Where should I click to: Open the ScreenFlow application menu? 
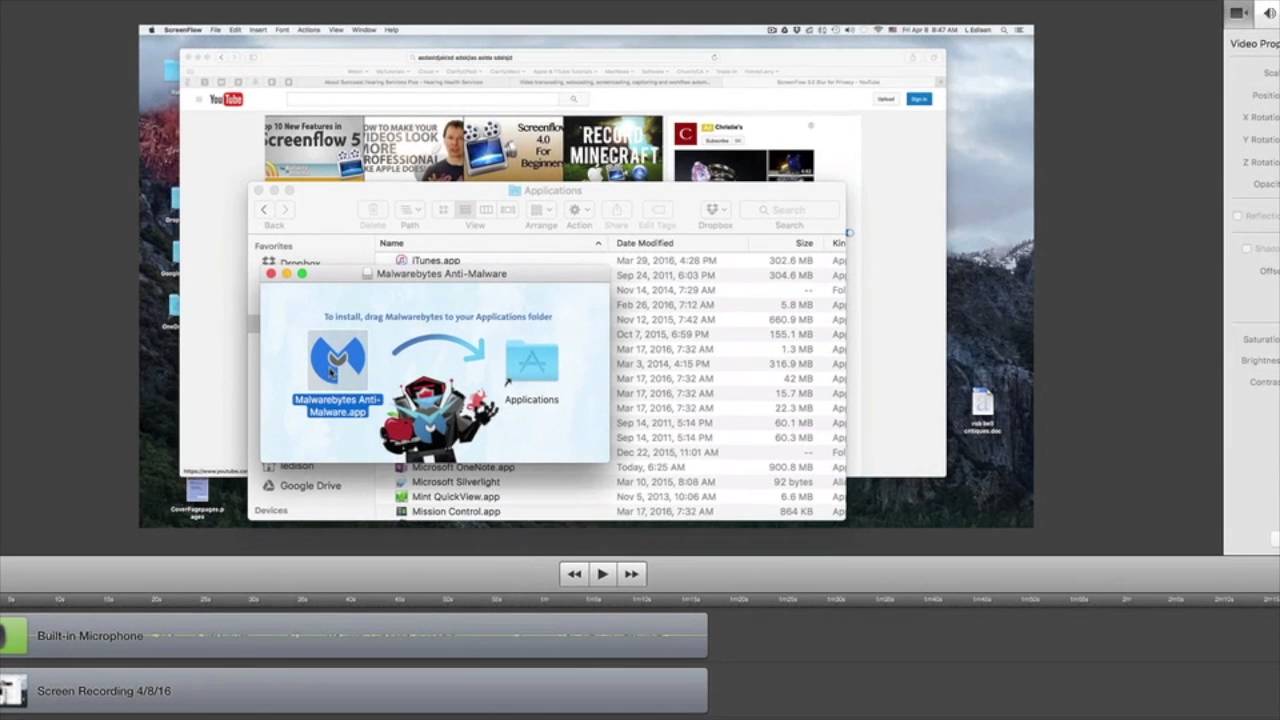[x=182, y=30]
